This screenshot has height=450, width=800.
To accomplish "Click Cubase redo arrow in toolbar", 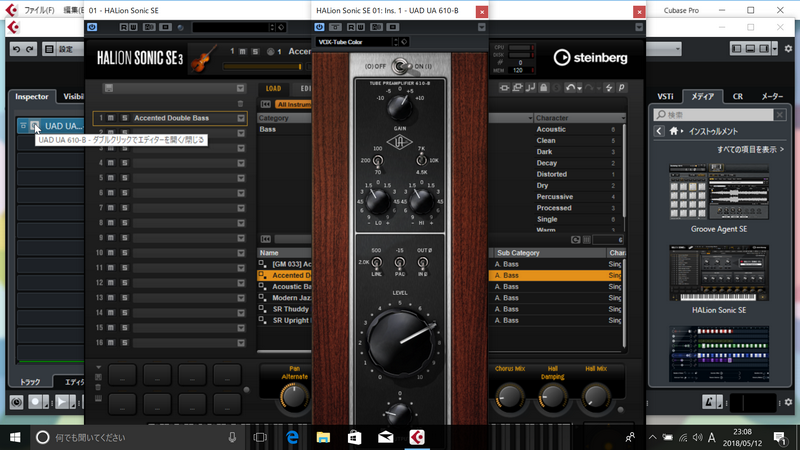I will point(30,49).
